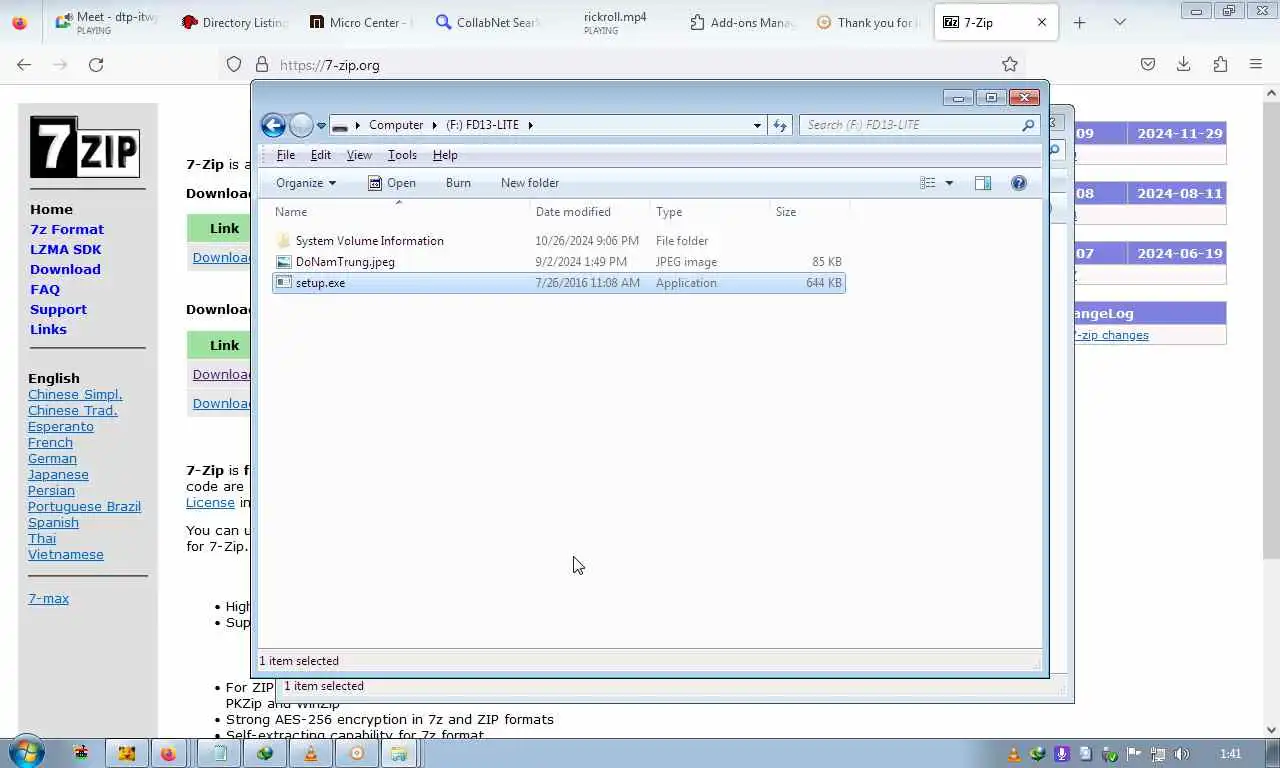This screenshot has width=1280, height=768.
Task: Click the blue Explorer help icon
Action: click(x=1019, y=183)
